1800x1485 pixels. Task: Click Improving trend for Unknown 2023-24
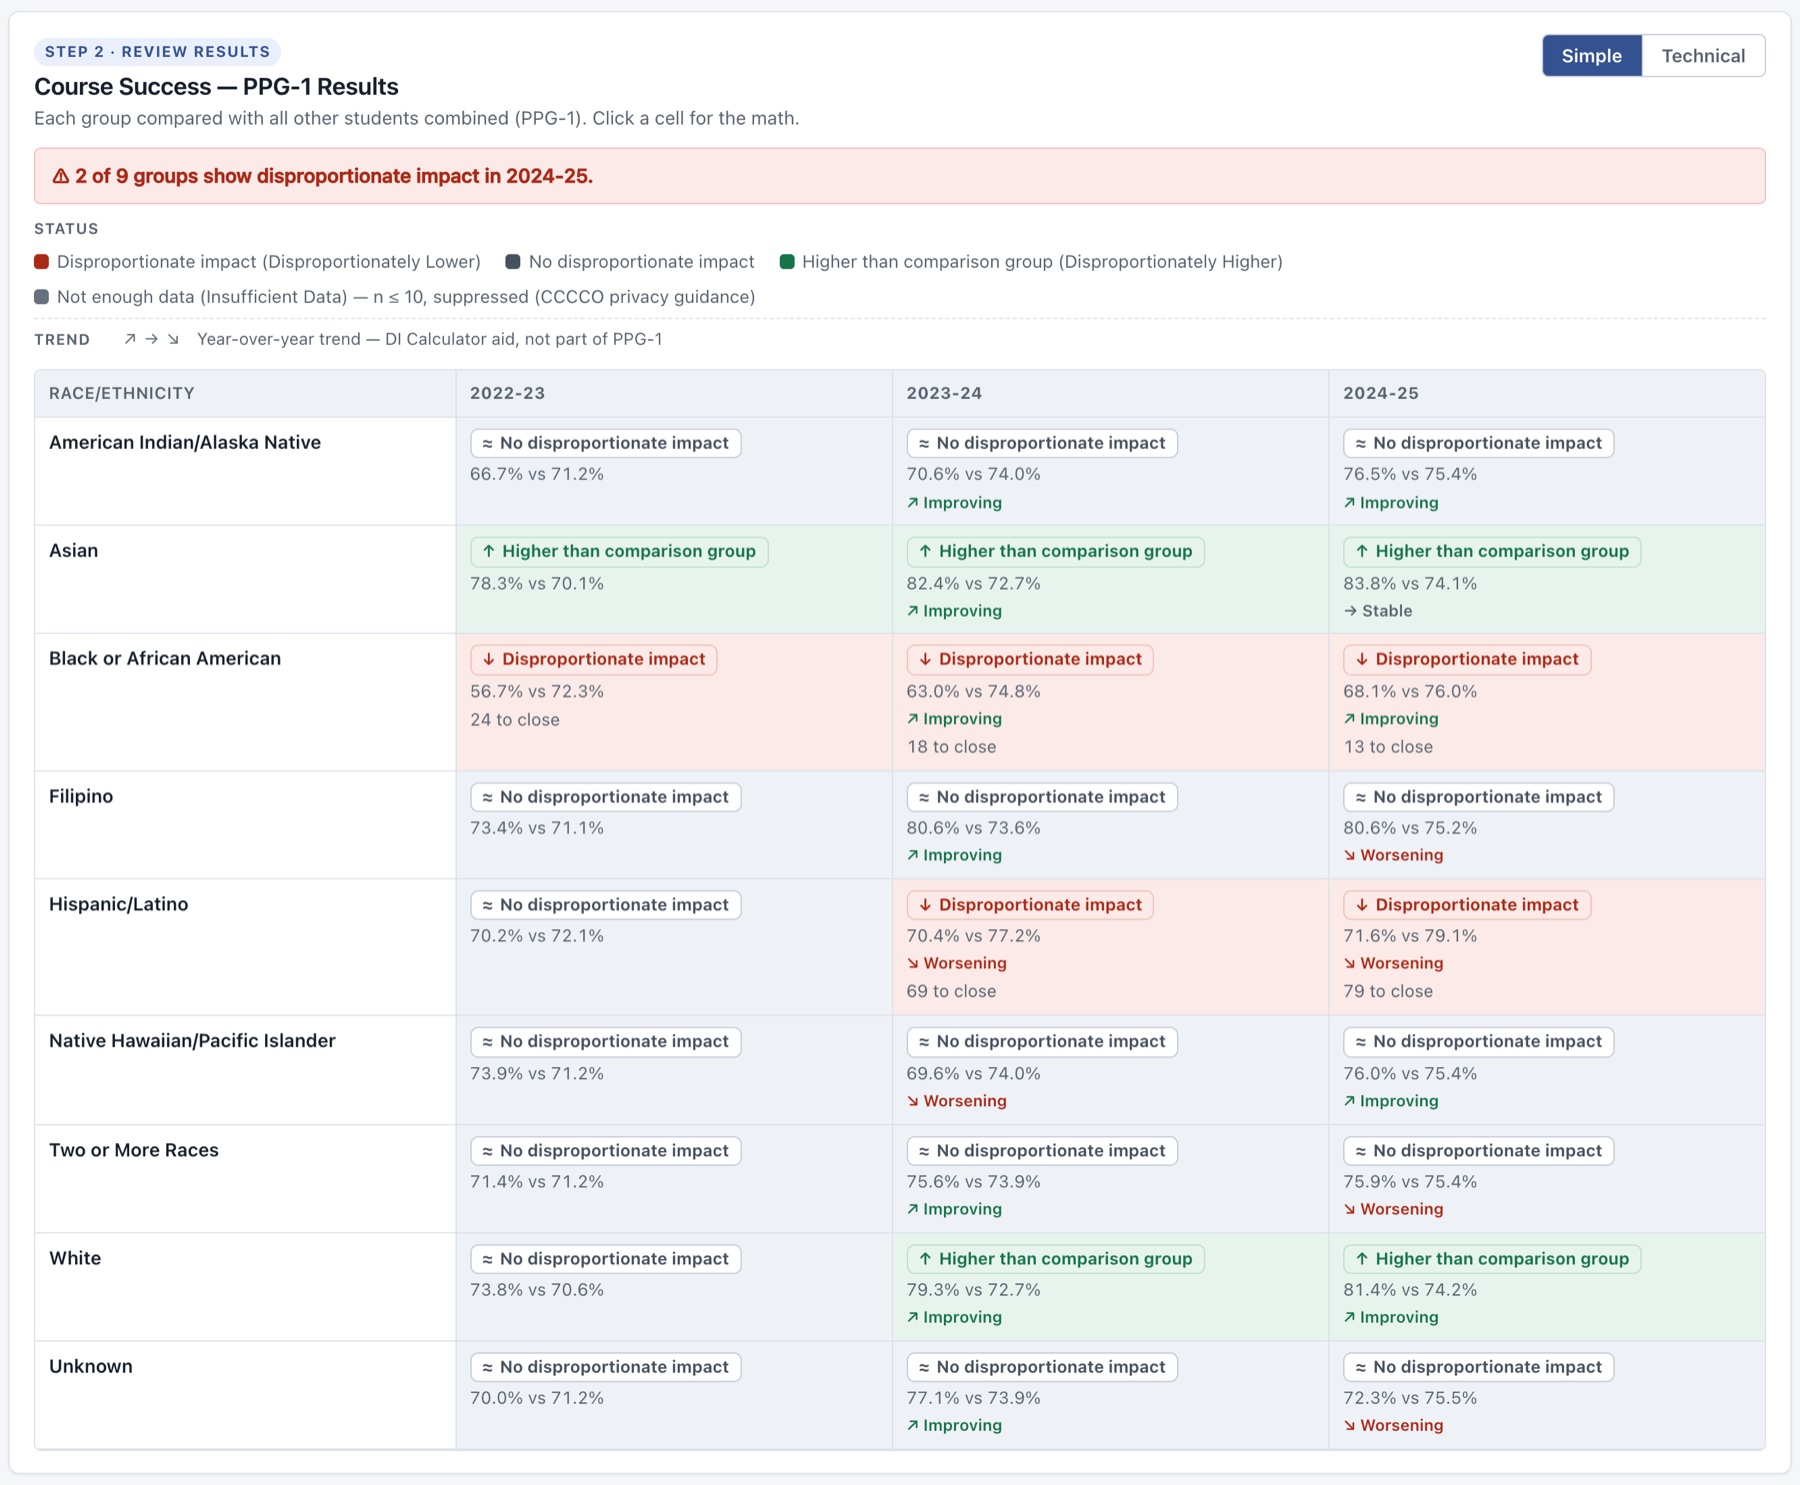(x=954, y=1425)
